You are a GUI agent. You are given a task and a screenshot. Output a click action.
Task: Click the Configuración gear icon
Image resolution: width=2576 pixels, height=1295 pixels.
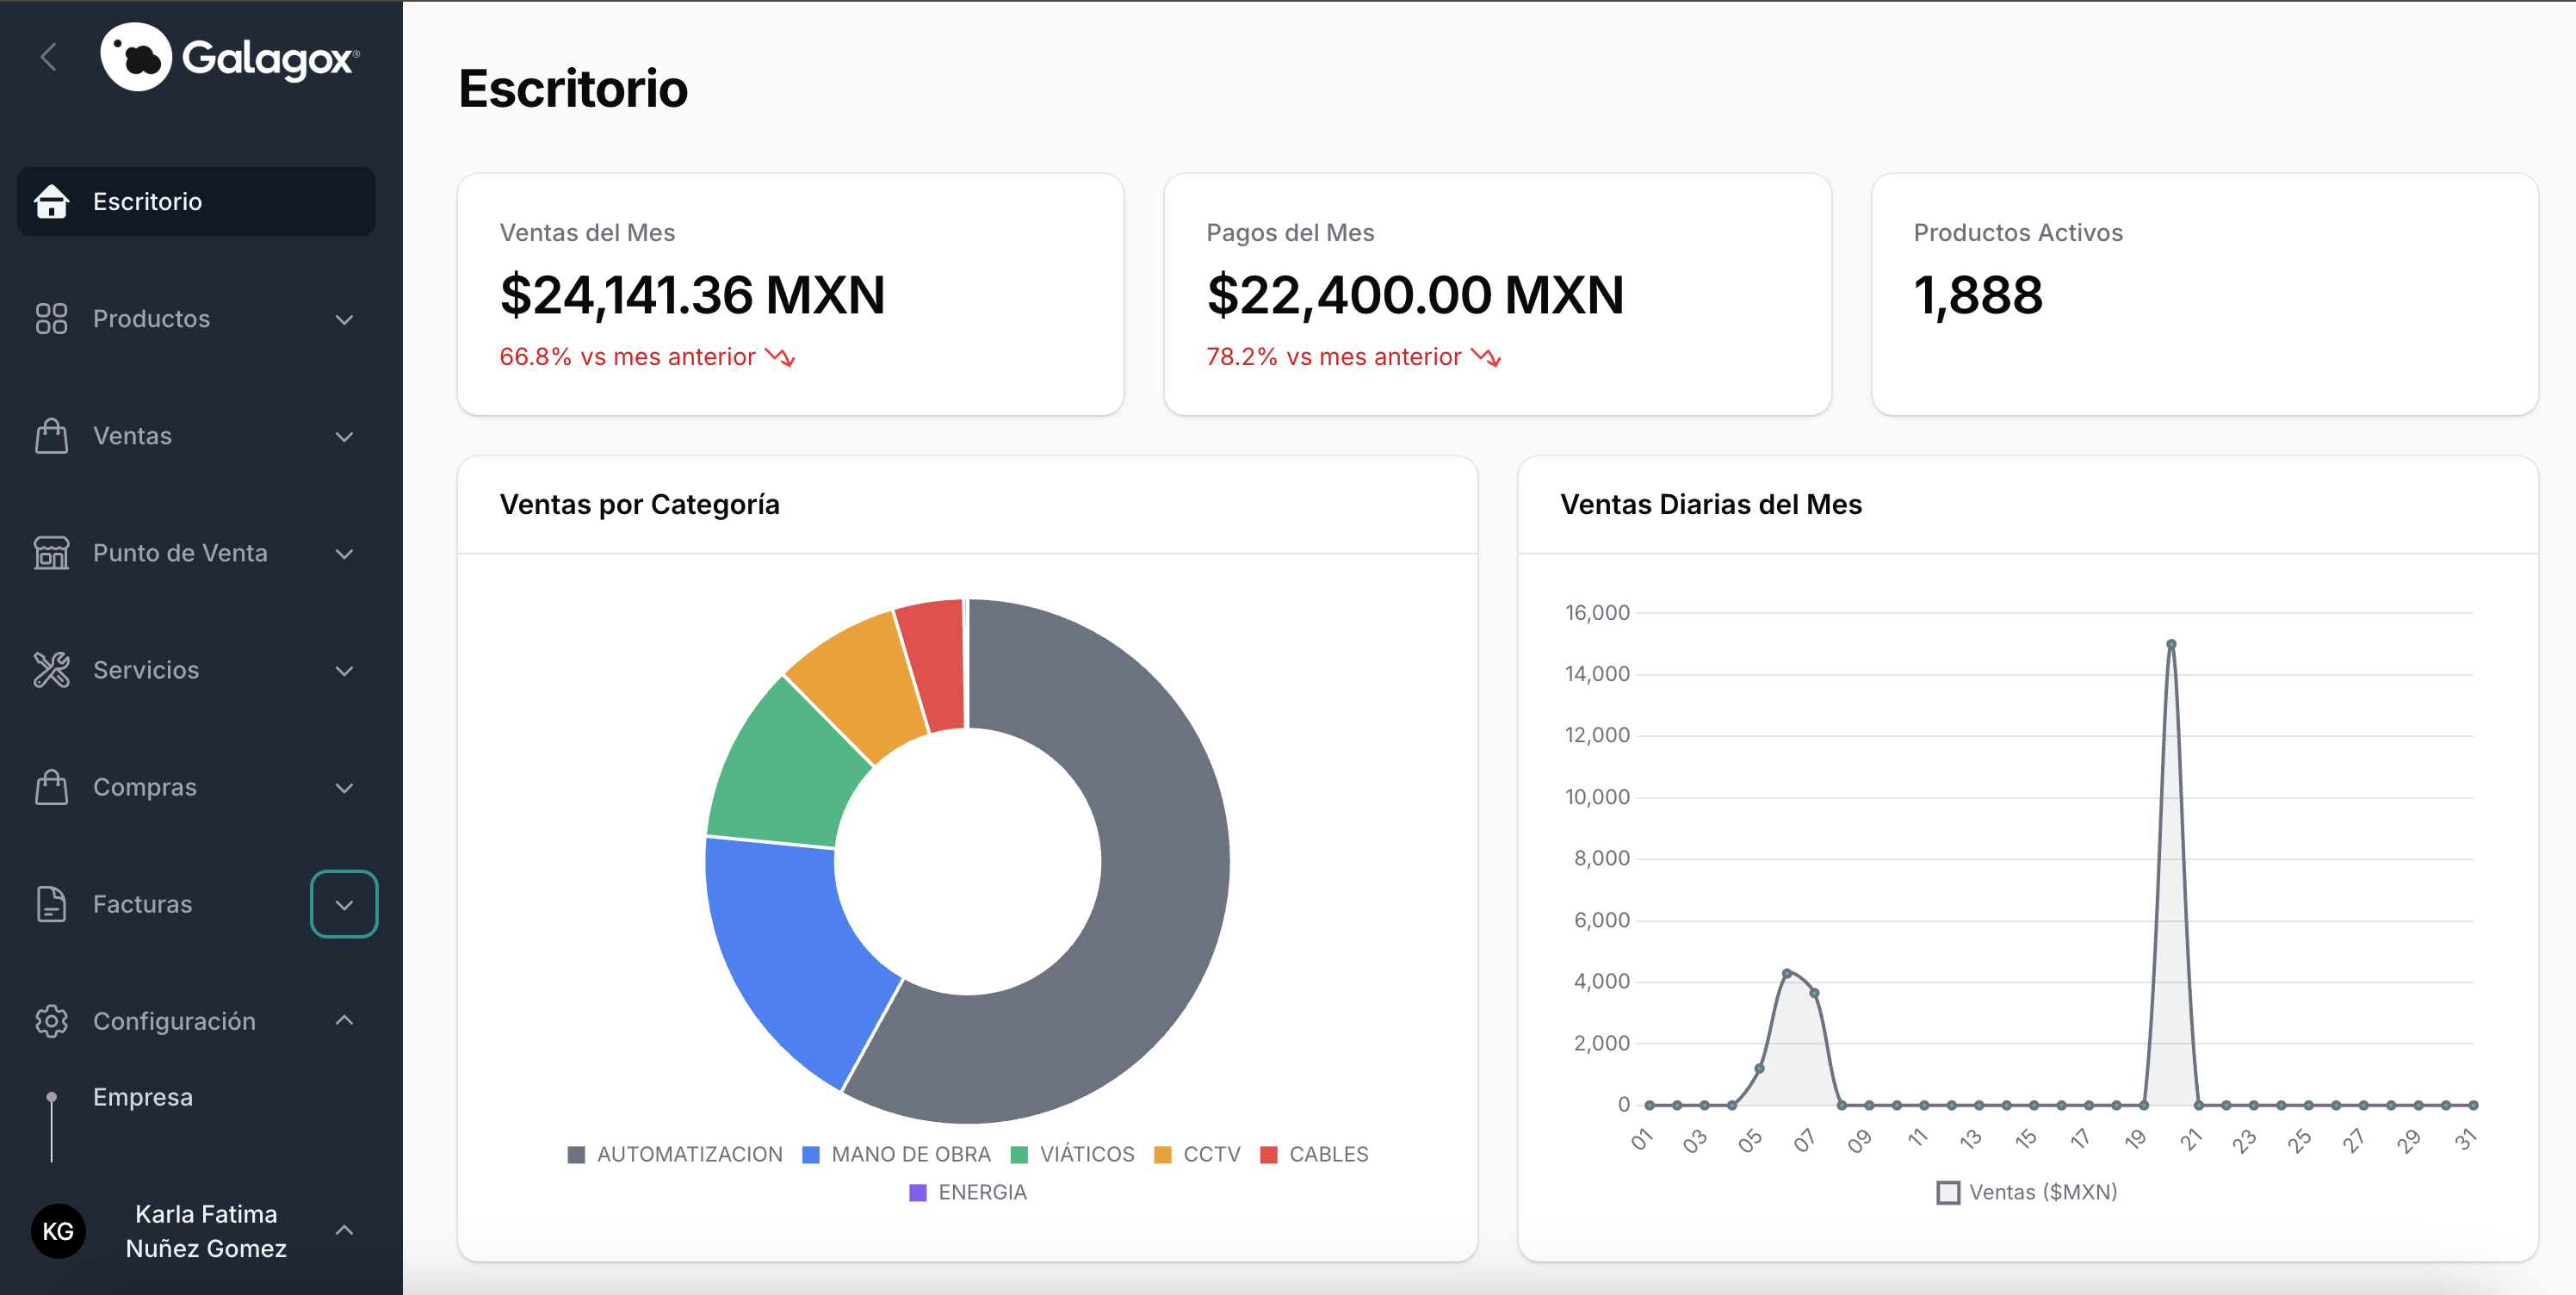(x=51, y=1020)
